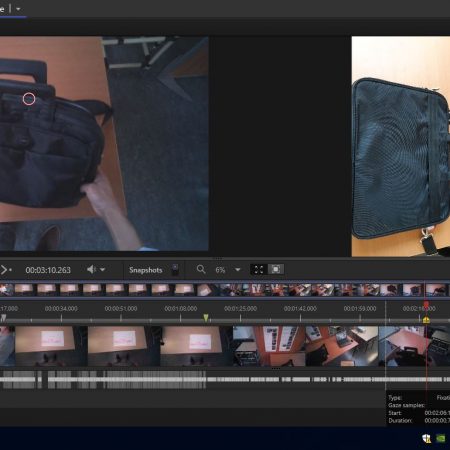Toggle the Snapshots switch

[175, 270]
